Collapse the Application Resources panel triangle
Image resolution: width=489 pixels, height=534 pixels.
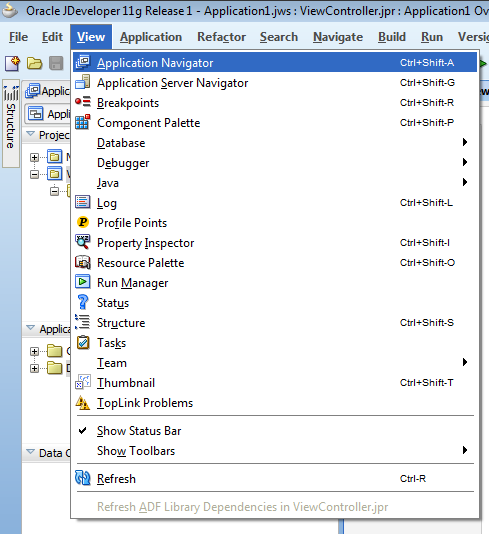30,328
